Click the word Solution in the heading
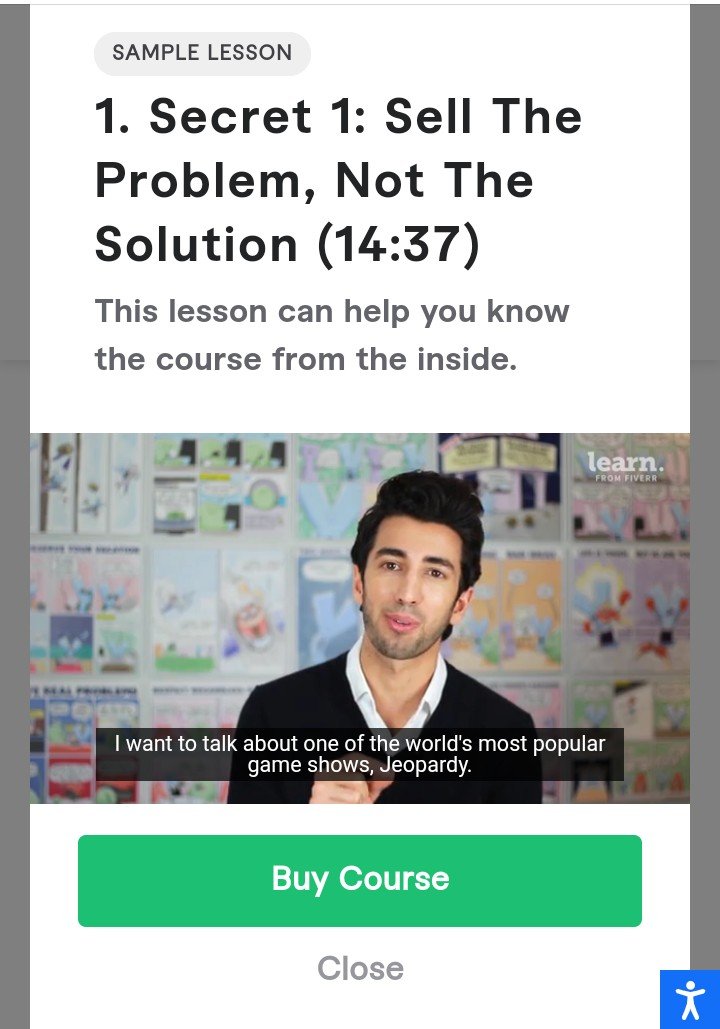Viewport: 720px width, 1029px height. pos(196,244)
